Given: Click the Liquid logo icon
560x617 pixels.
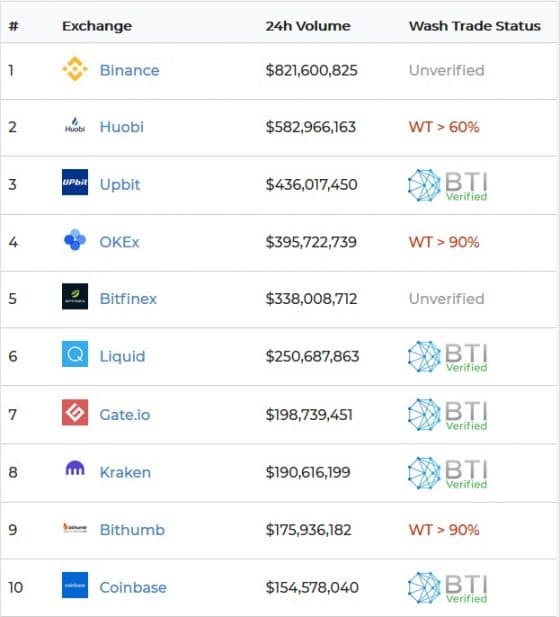Looking at the screenshot, I should 75,354.
